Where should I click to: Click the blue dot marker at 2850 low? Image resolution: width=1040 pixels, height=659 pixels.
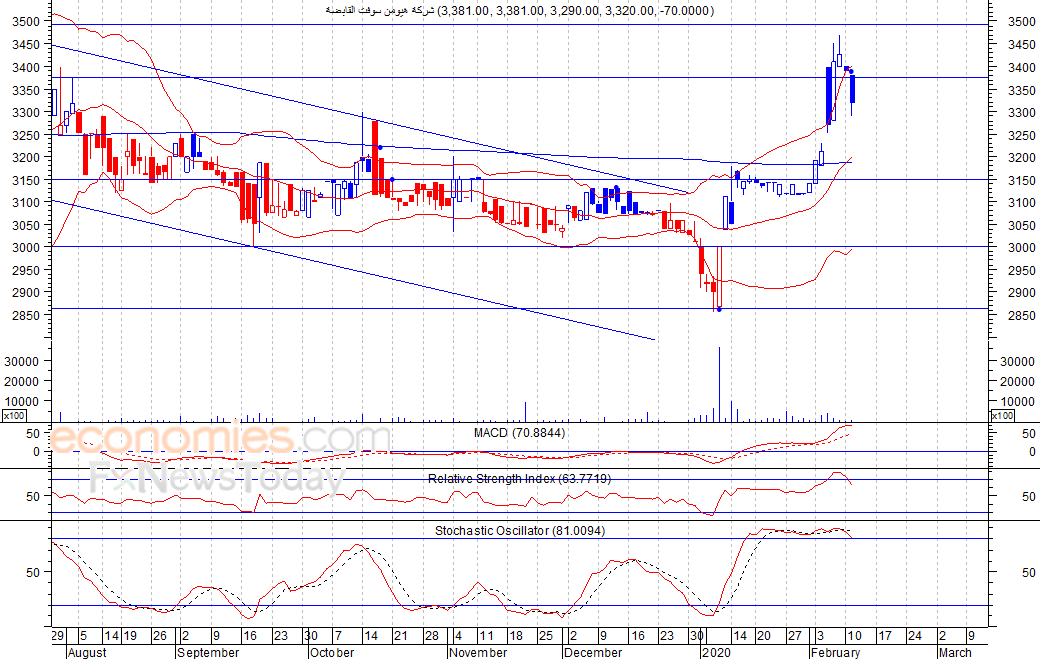719,309
